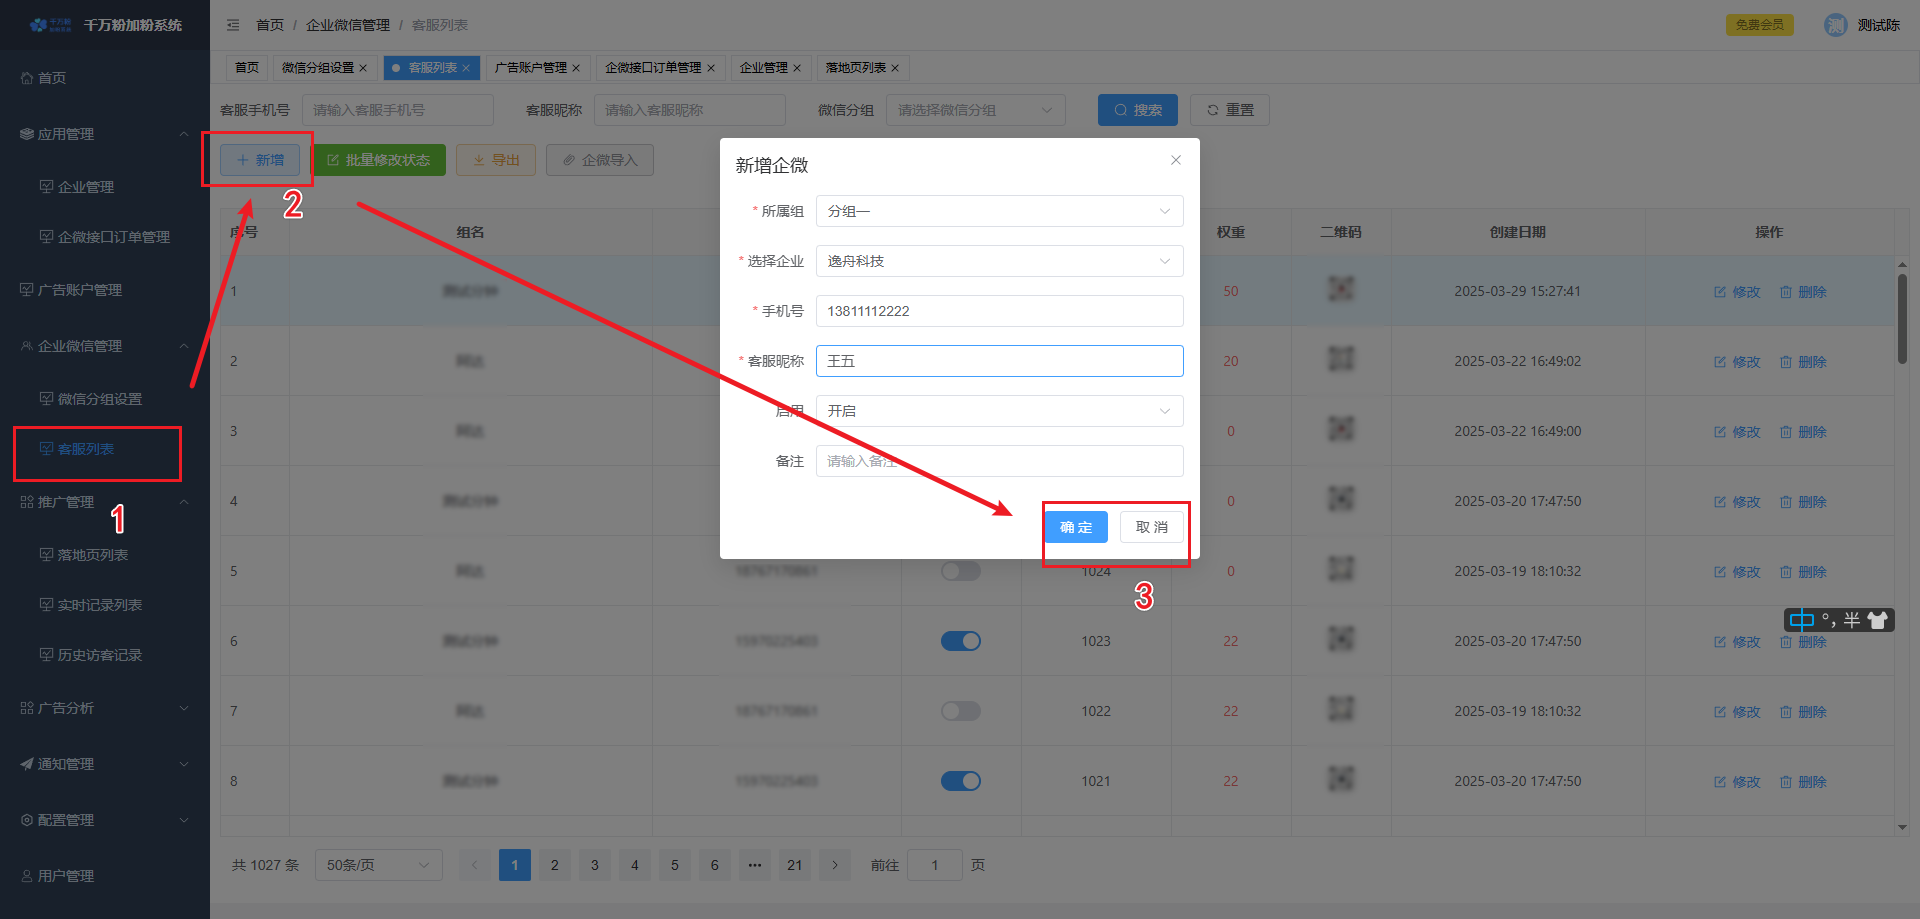Switch to the 企业管理 tab

(763, 68)
